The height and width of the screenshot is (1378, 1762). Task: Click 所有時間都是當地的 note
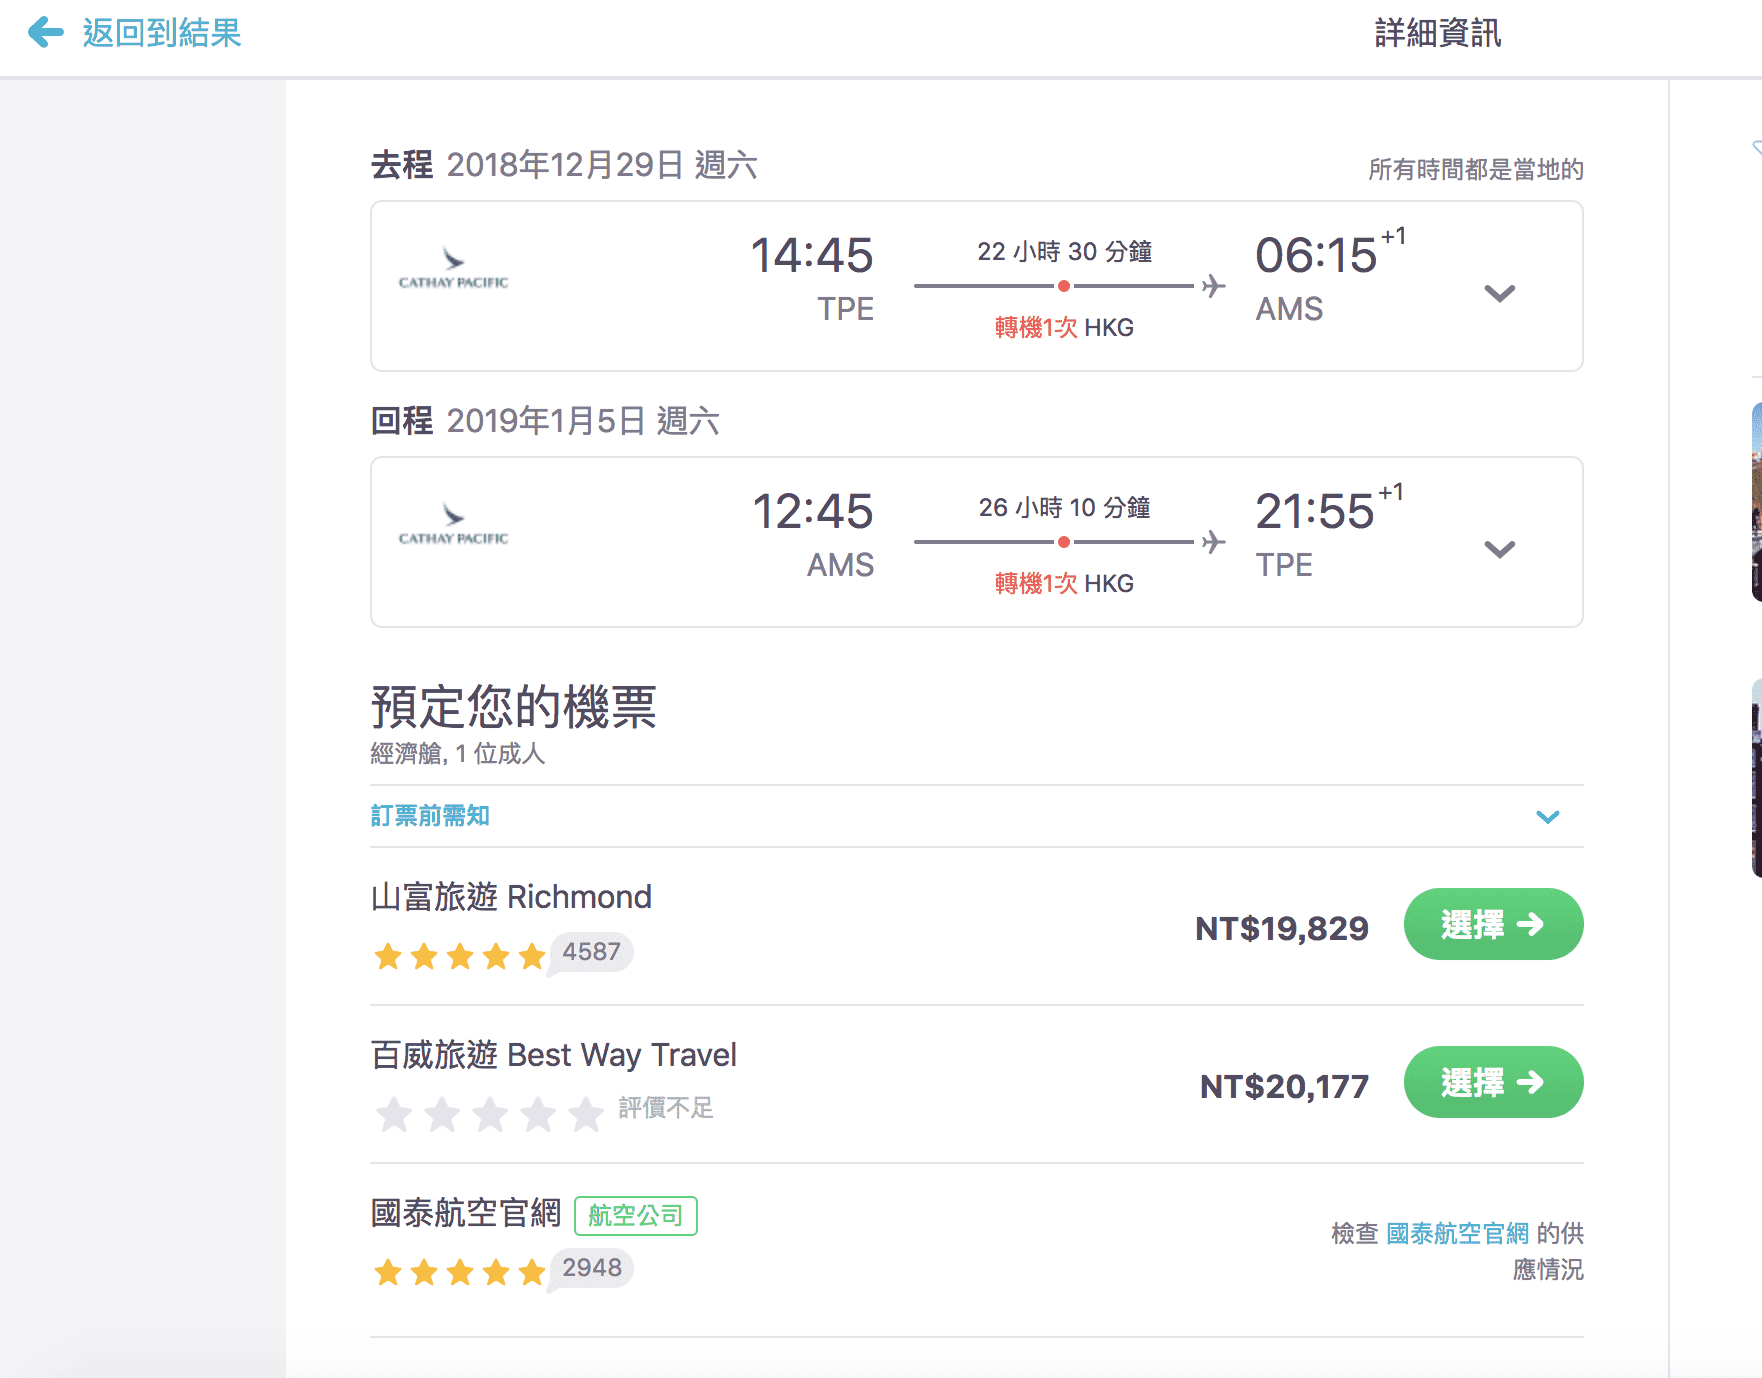tap(1476, 169)
